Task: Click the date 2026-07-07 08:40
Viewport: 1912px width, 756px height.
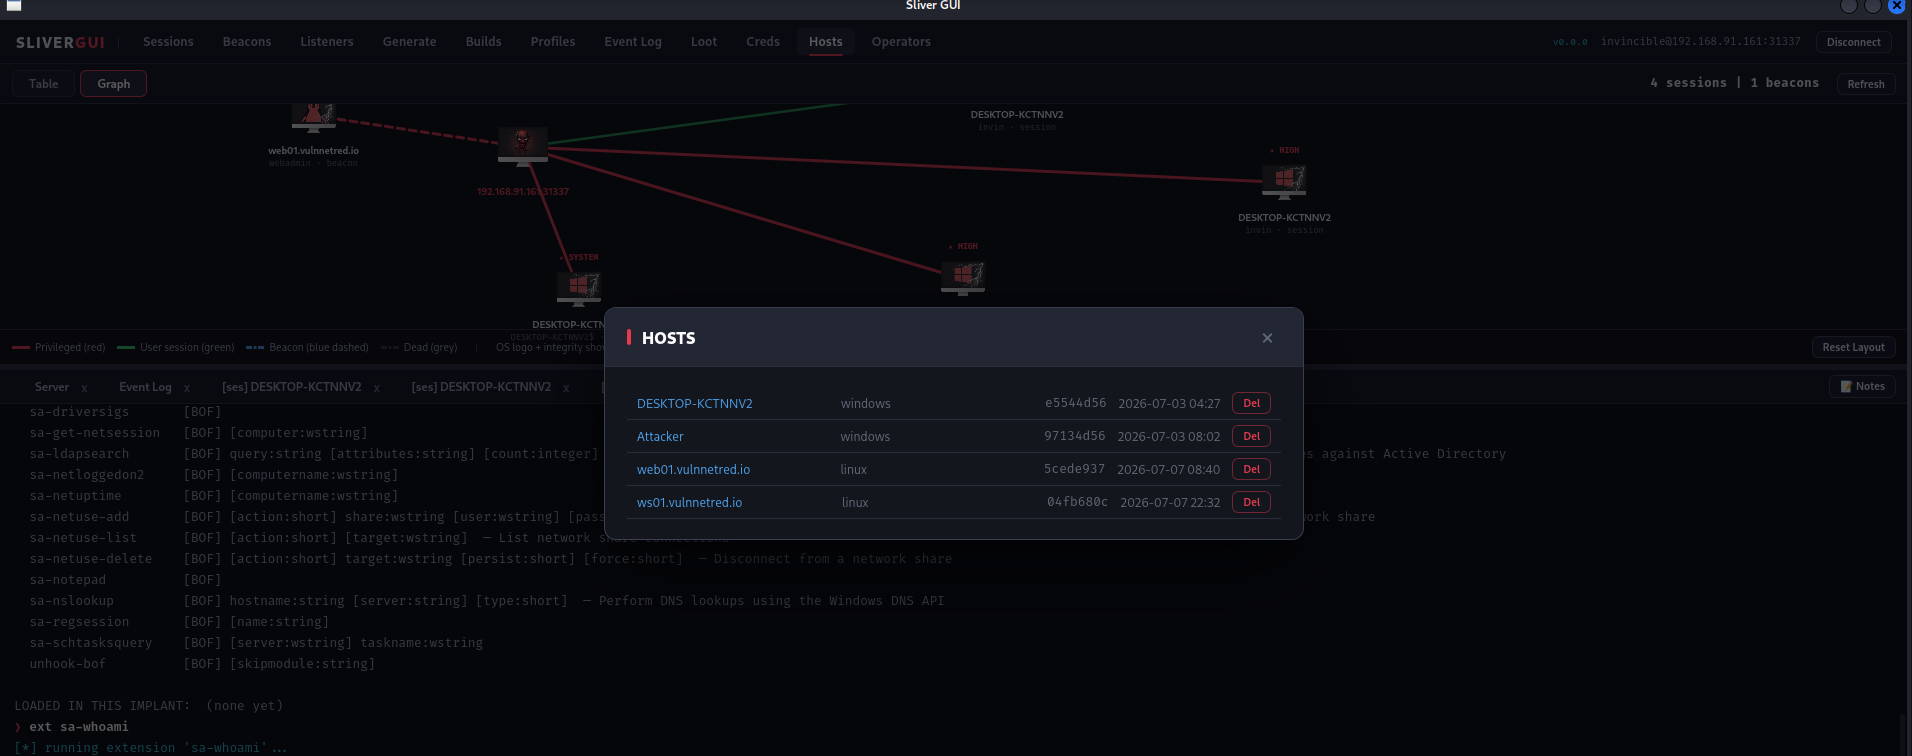Action: (1168, 470)
